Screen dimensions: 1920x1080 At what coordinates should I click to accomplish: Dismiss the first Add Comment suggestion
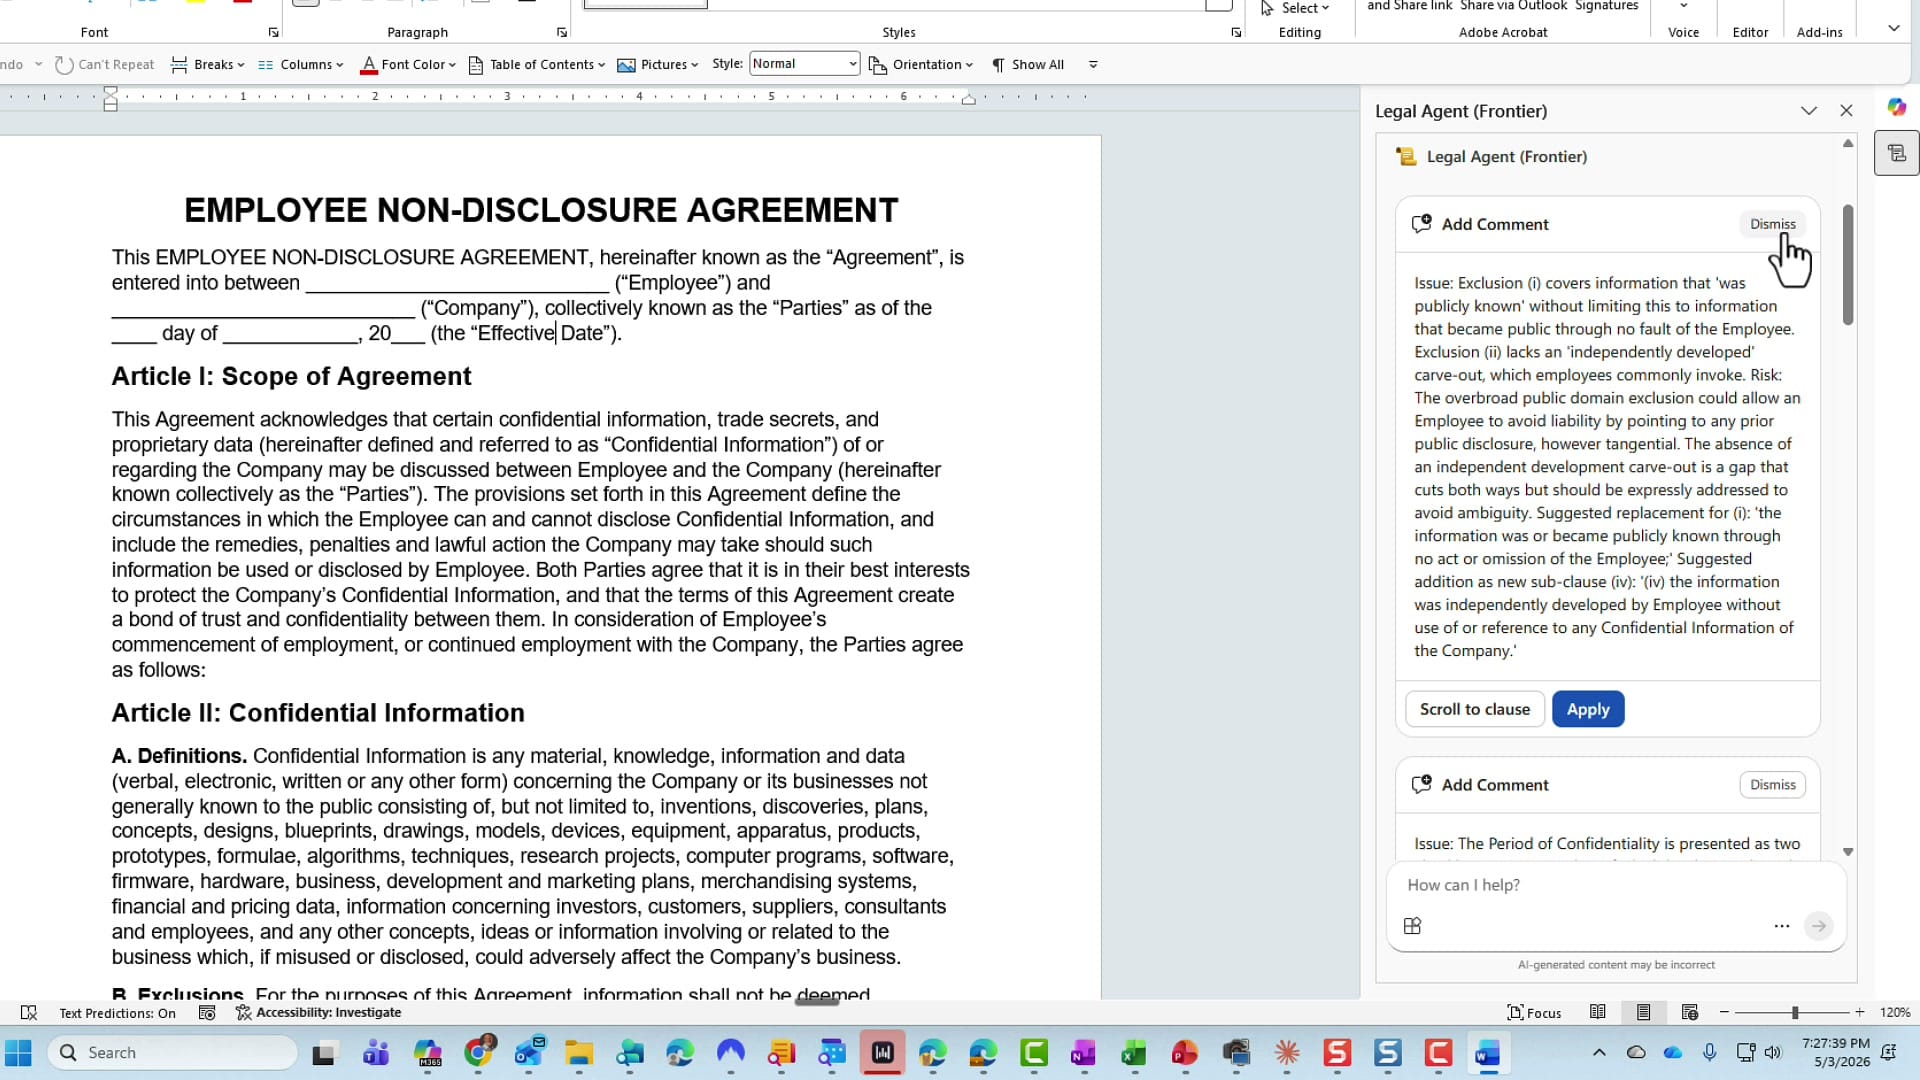pos(1772,224)
